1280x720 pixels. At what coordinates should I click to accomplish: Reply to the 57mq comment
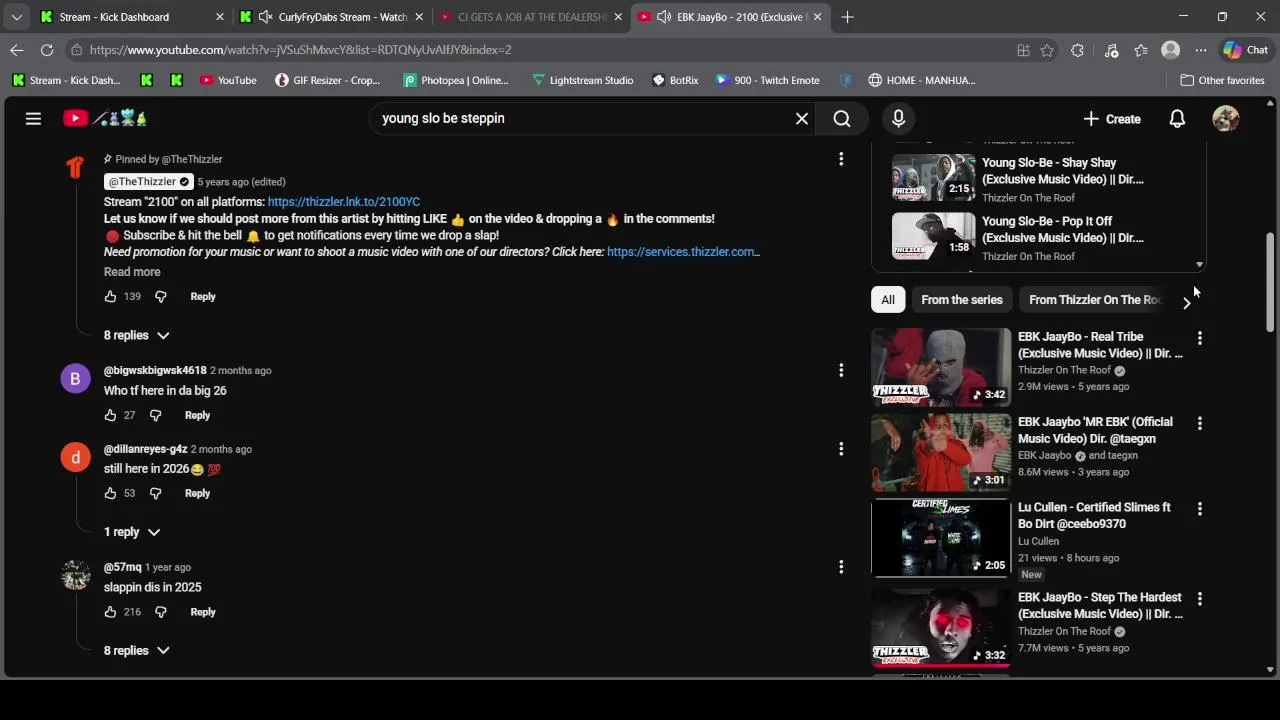(203, 612)
